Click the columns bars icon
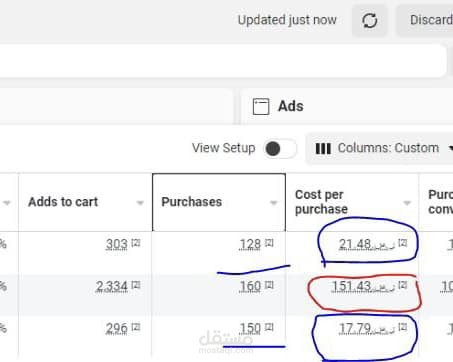The width and height of the screenshot is (453, 362). tap(323, 149)
